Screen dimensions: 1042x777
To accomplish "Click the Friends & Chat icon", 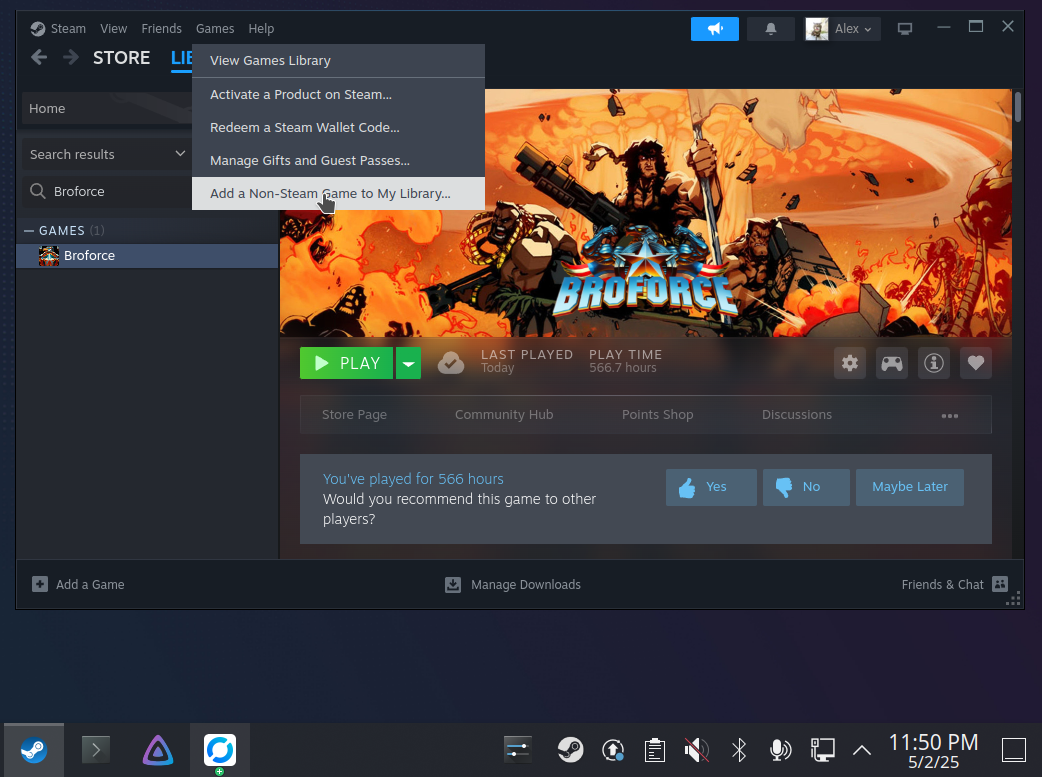I will [999, 584].
